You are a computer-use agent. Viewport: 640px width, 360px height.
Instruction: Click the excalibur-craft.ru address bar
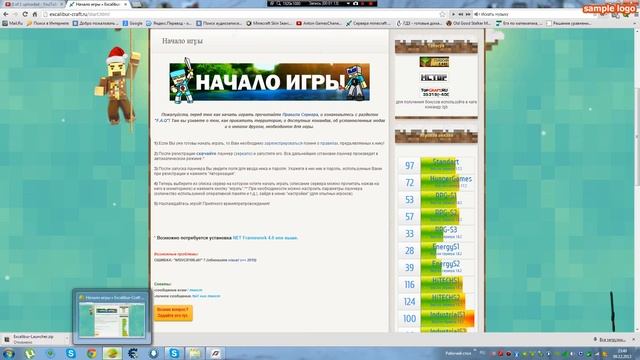(241, 14)
